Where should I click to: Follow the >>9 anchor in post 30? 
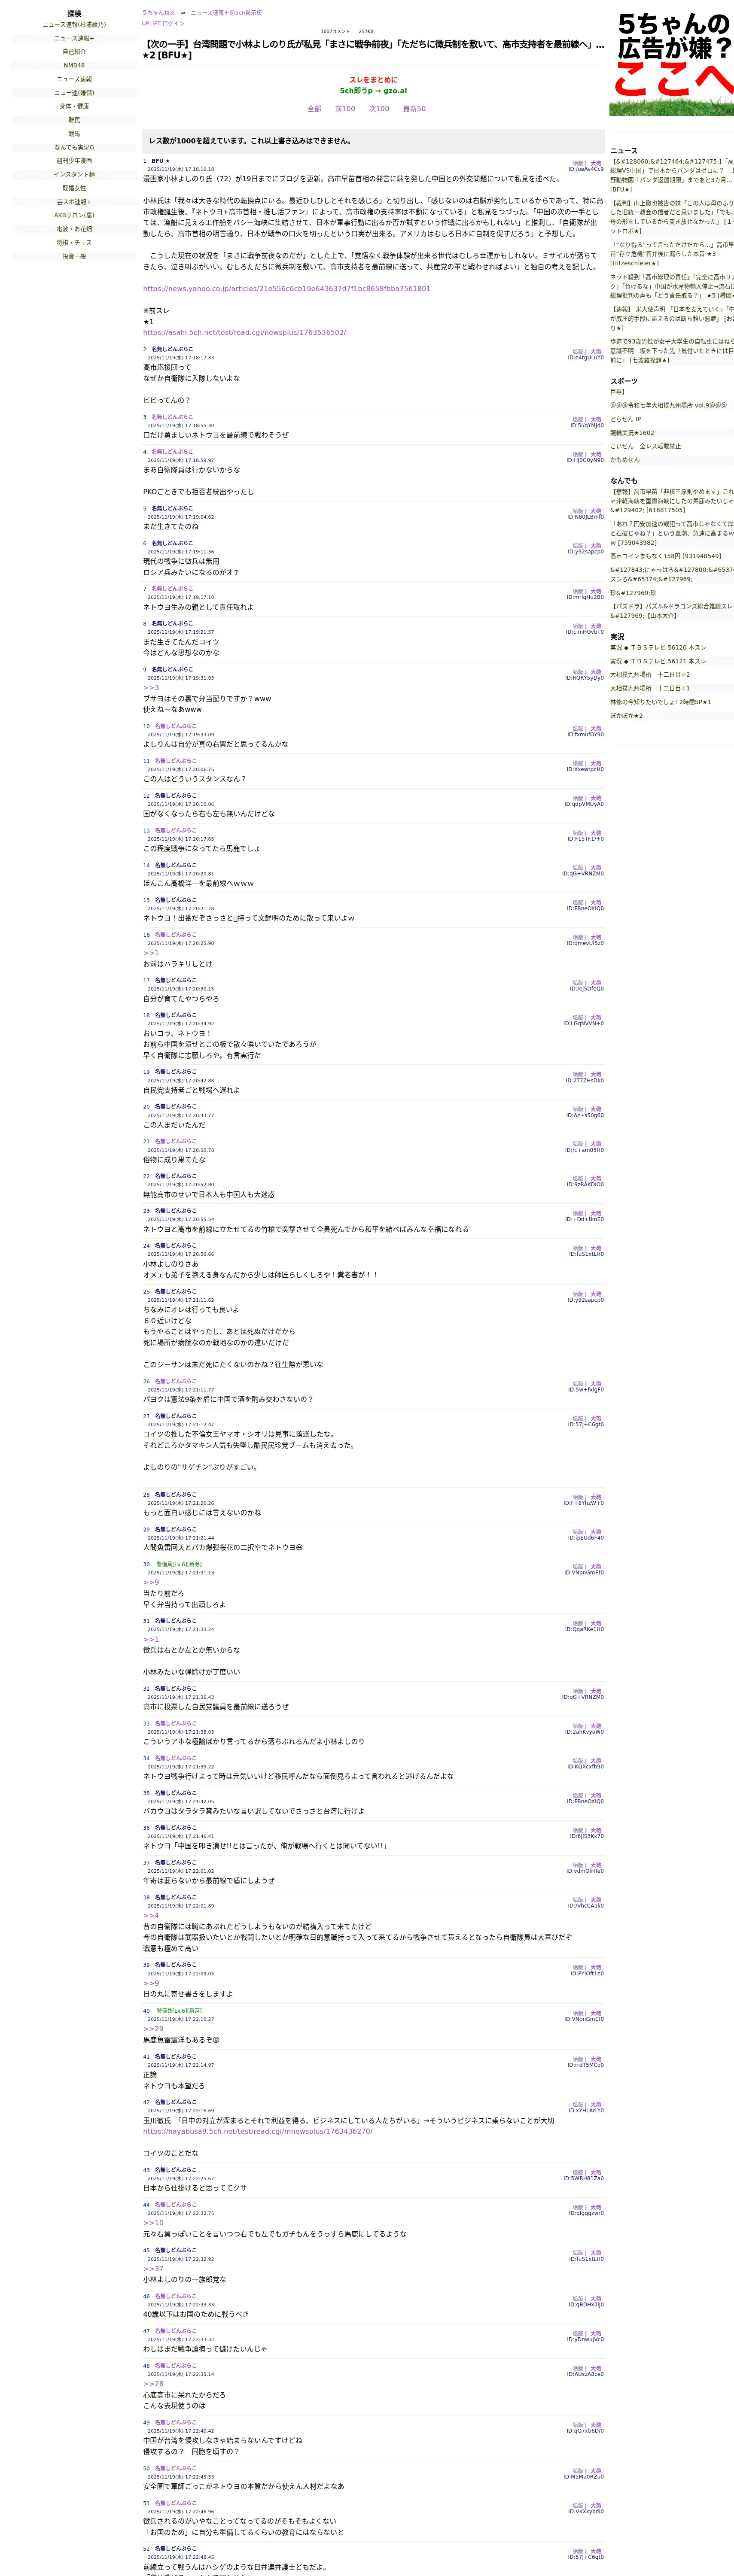point(151,1583)
